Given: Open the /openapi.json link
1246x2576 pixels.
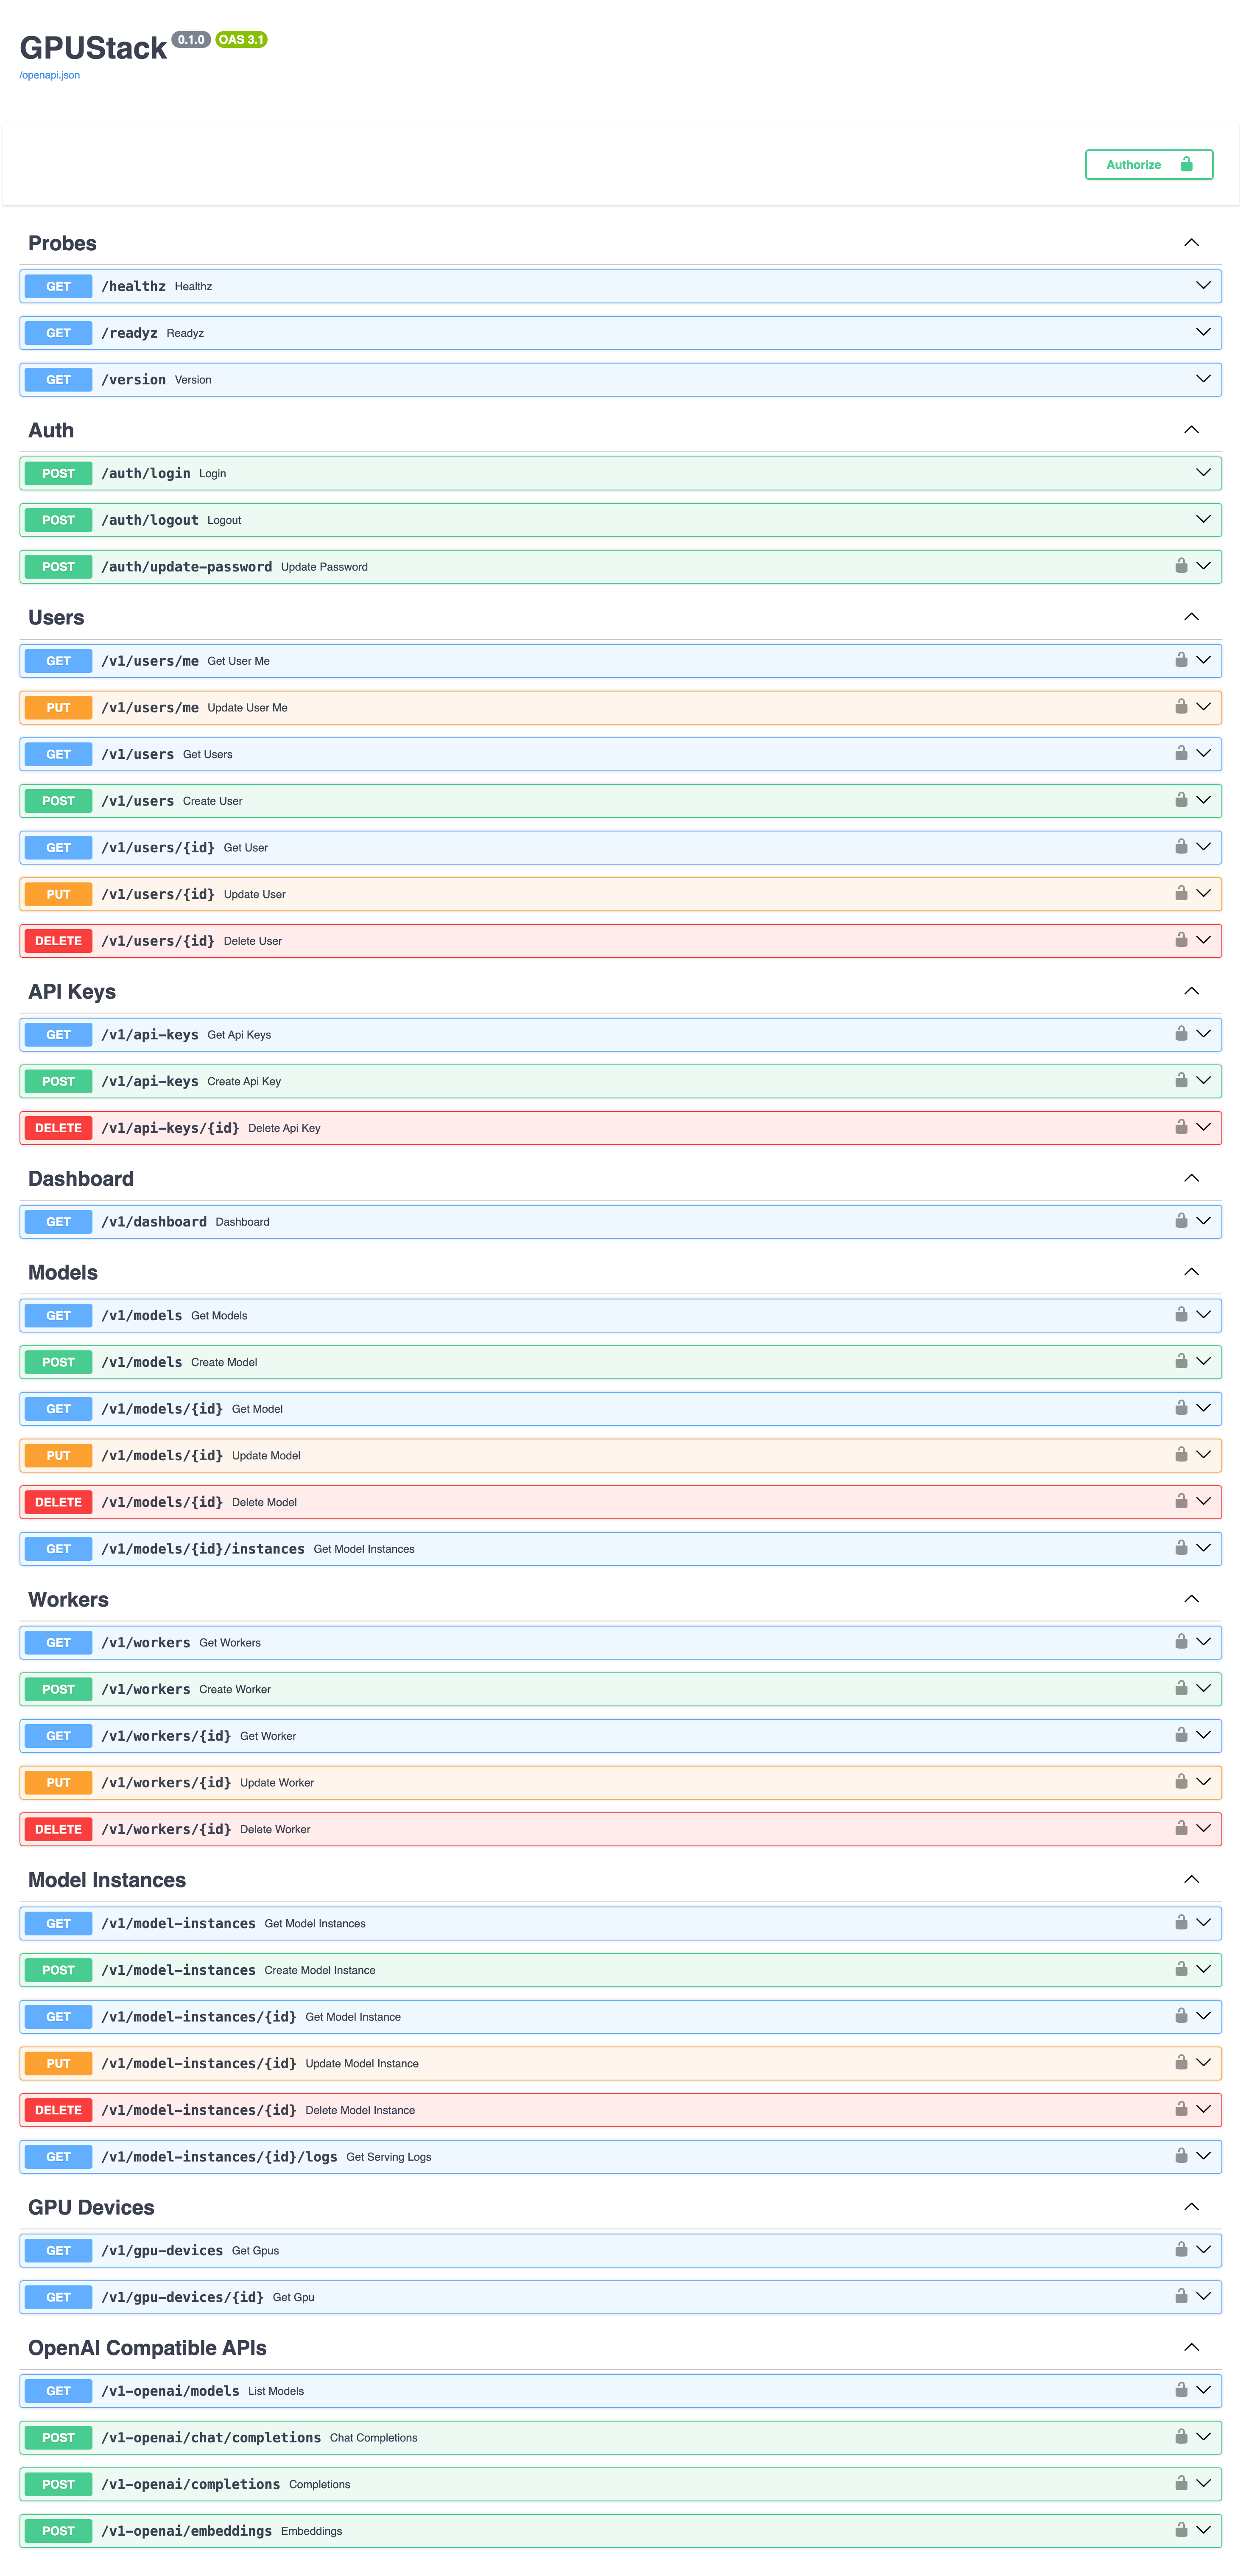Looking at the screenshot, I should point(50,75).
